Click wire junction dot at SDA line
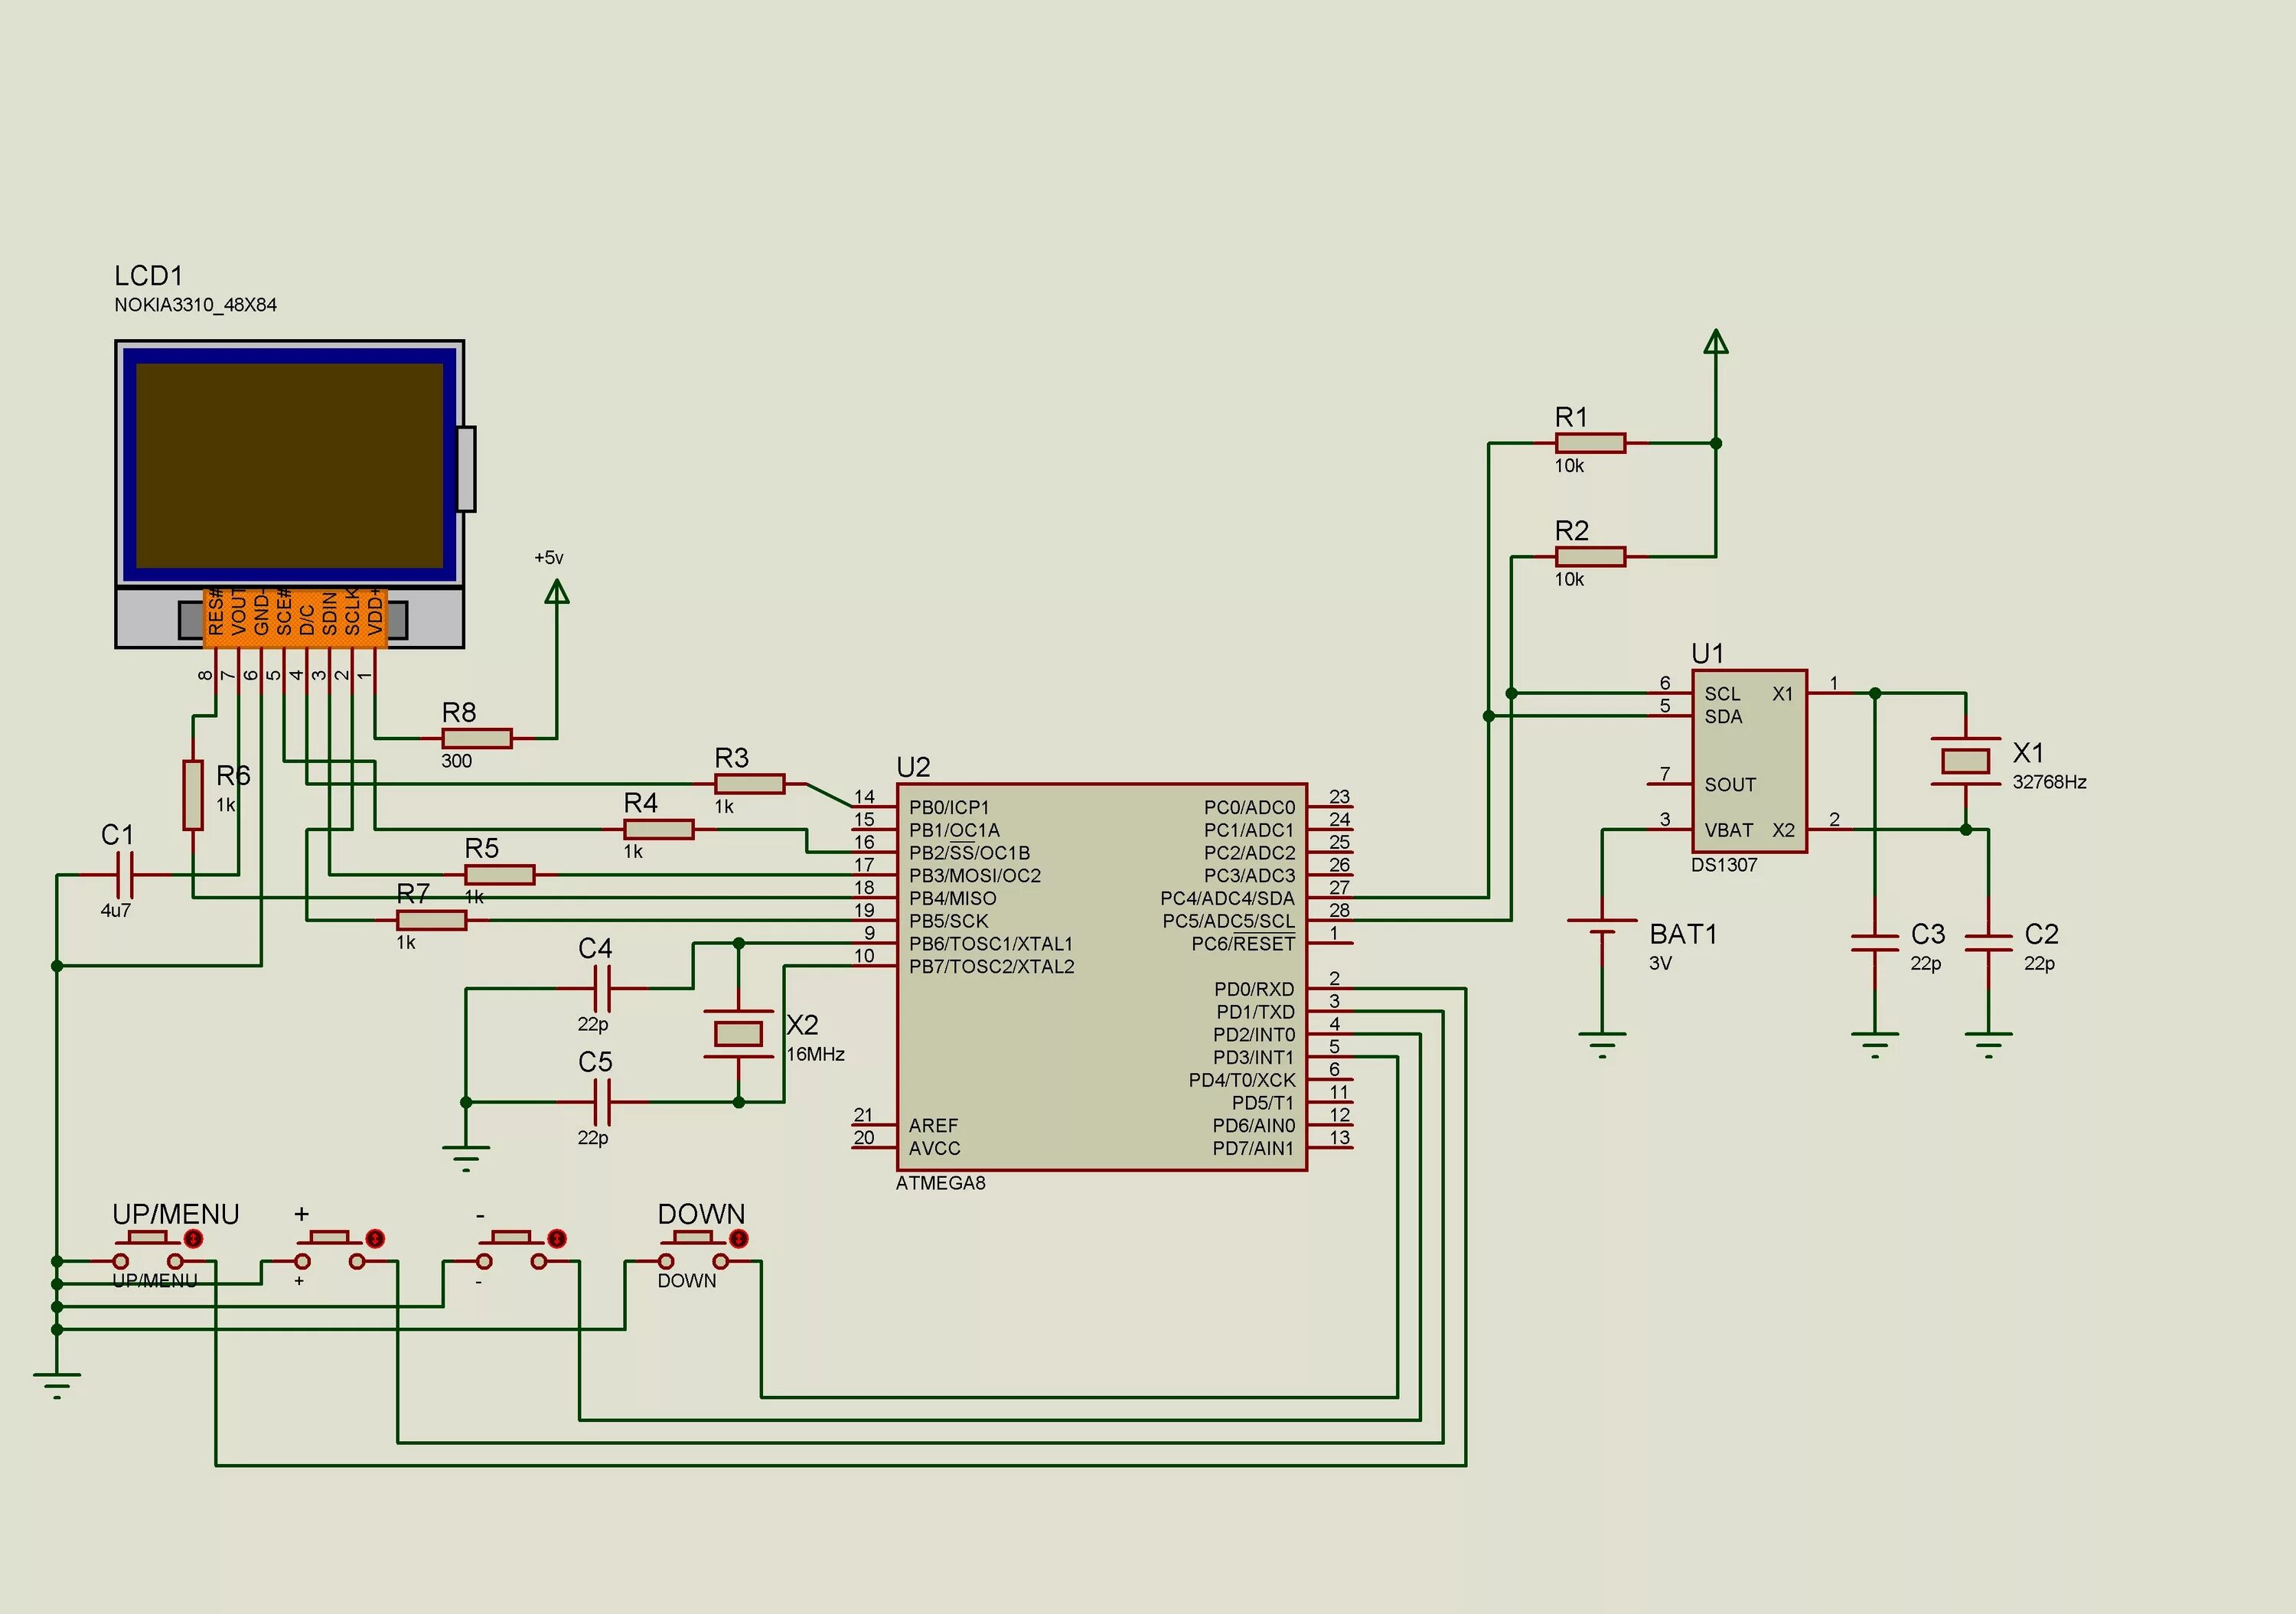The image size is (2296, 1614). pos(1488,716)
